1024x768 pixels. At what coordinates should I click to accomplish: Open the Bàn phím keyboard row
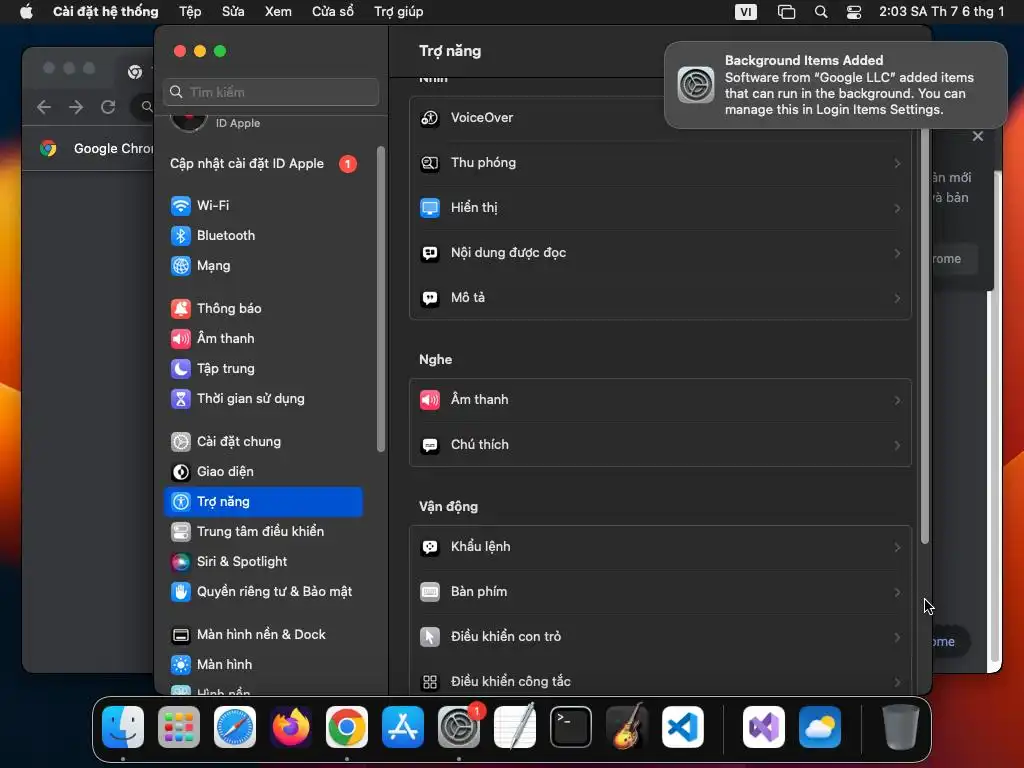[660, 592]
